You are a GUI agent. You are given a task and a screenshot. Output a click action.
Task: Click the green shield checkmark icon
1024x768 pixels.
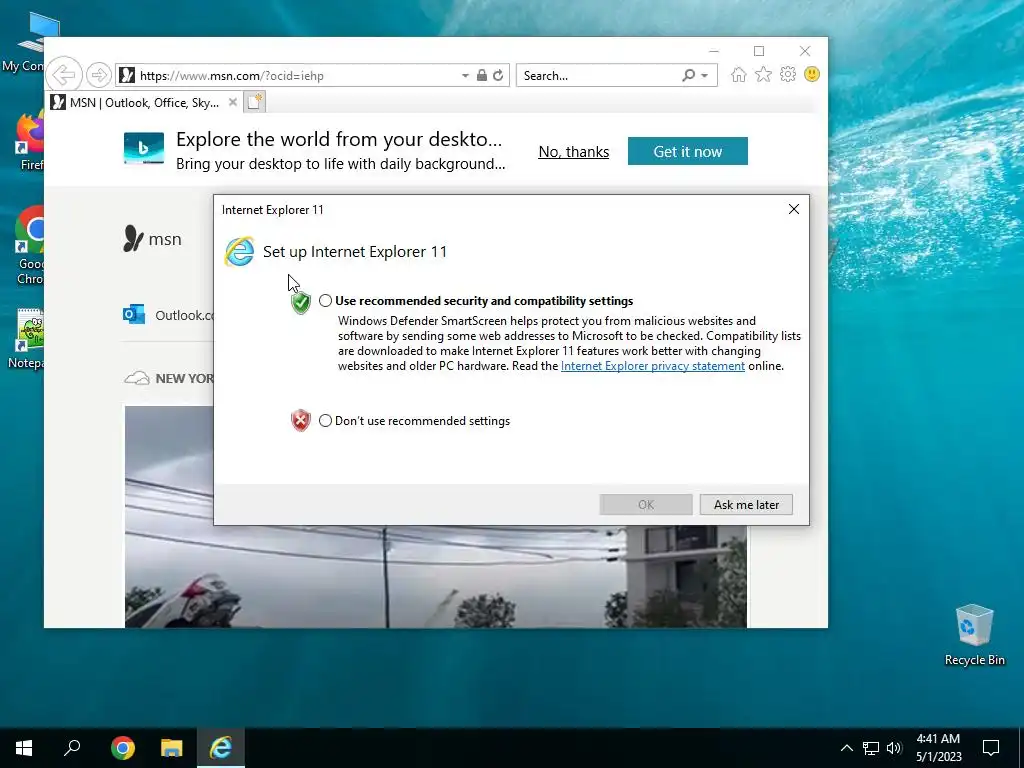(300, 302)
